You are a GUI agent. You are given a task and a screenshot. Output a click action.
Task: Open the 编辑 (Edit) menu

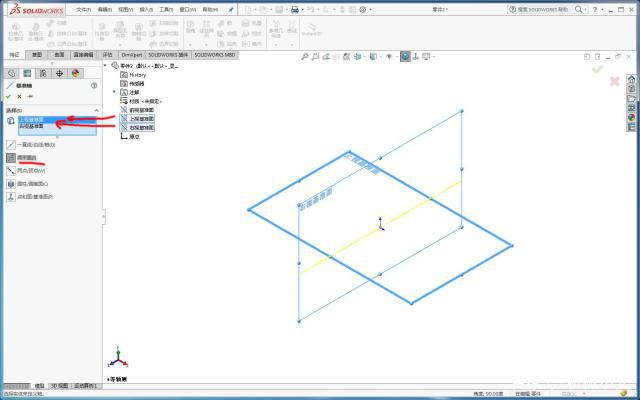point(105,9)
